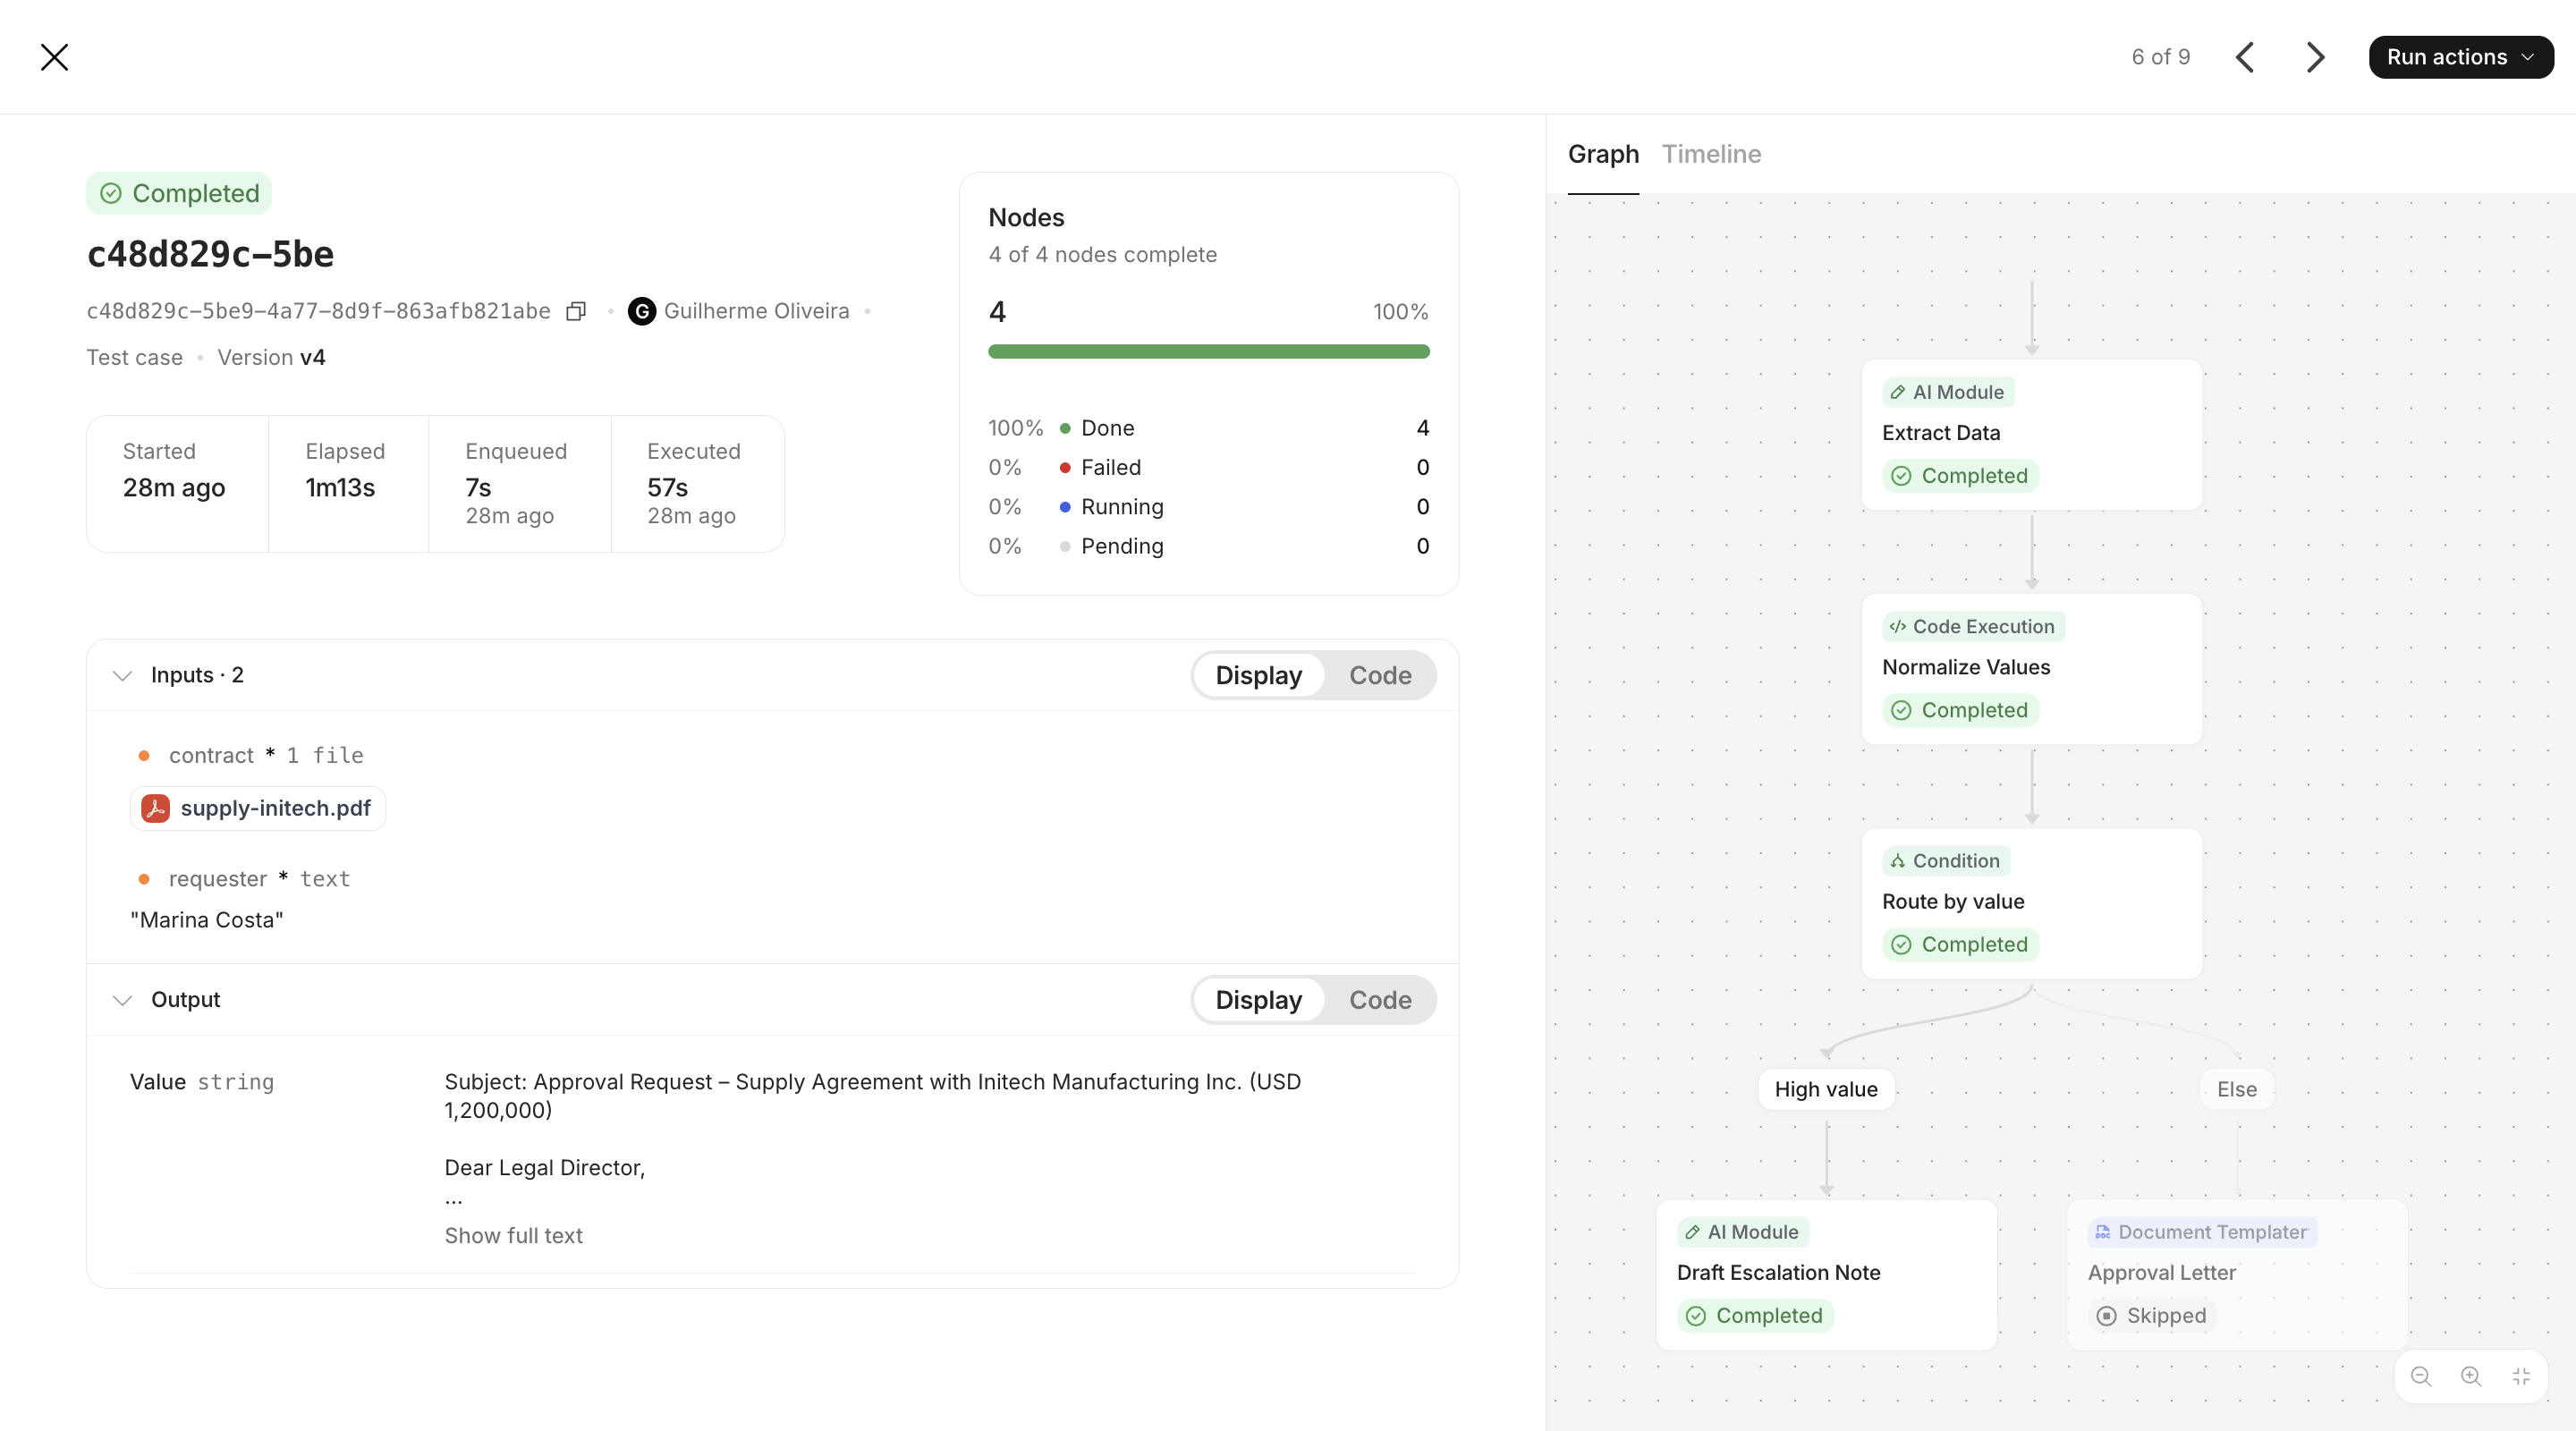Image resolution: width=2576 pixels, height=1431 pixels.
Task: Click the Else branch label
Action: (x=2237, y=1089)
